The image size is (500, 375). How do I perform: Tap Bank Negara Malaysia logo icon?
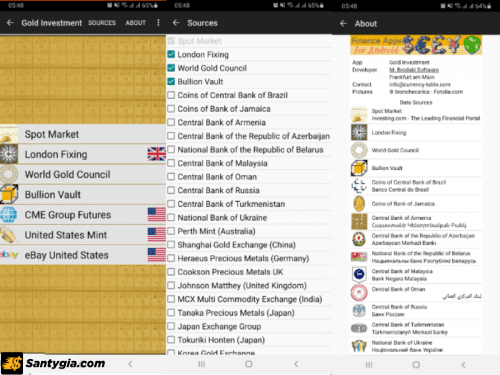click(359, 275)
